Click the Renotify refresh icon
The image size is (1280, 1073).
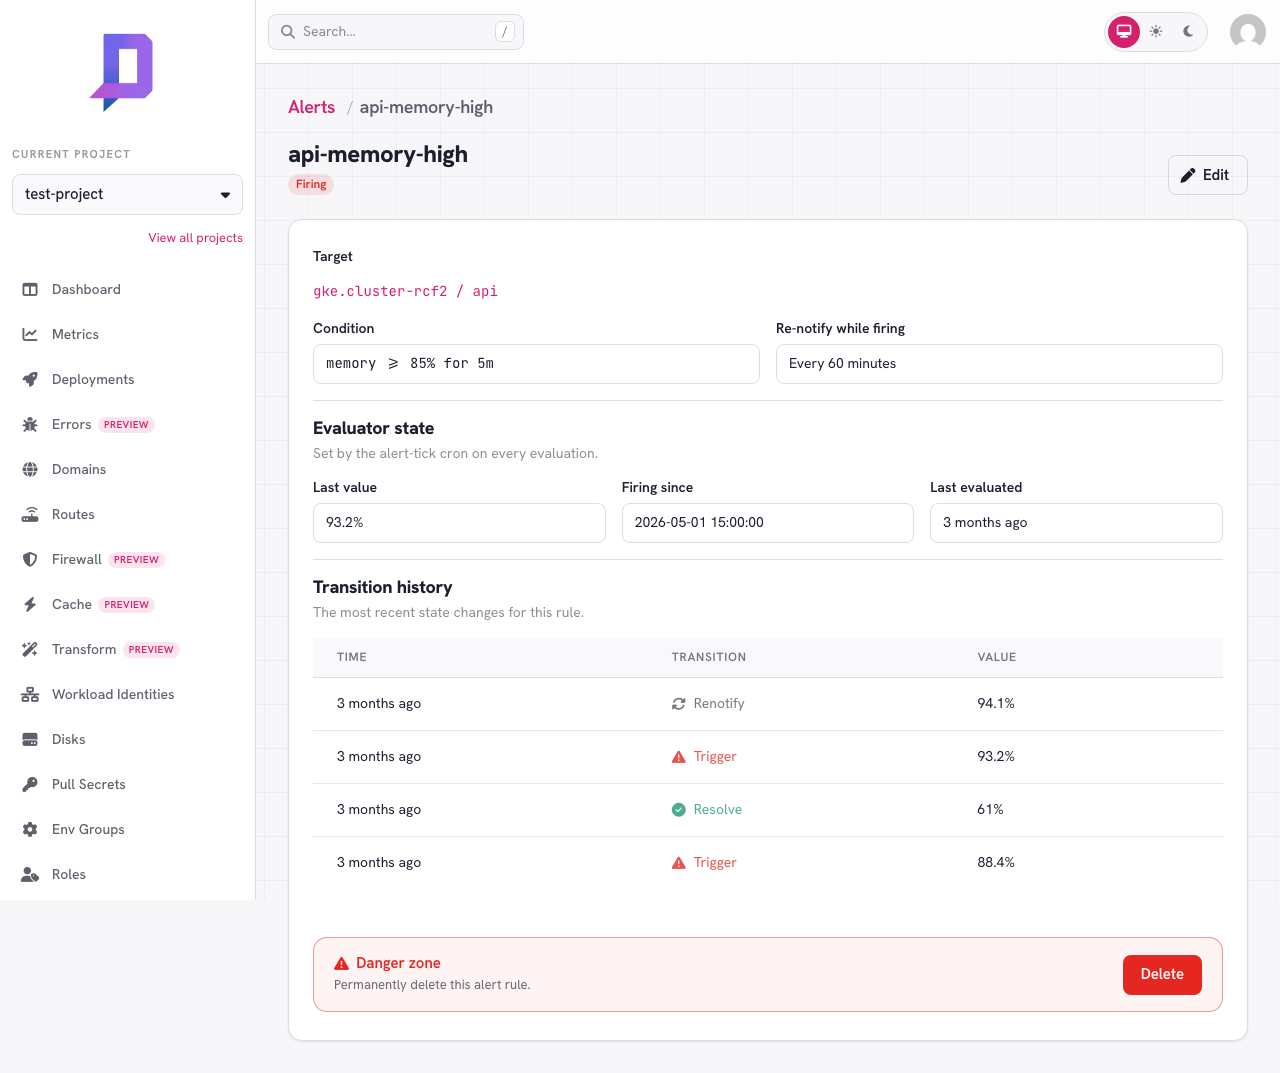[x=679, y=704]
